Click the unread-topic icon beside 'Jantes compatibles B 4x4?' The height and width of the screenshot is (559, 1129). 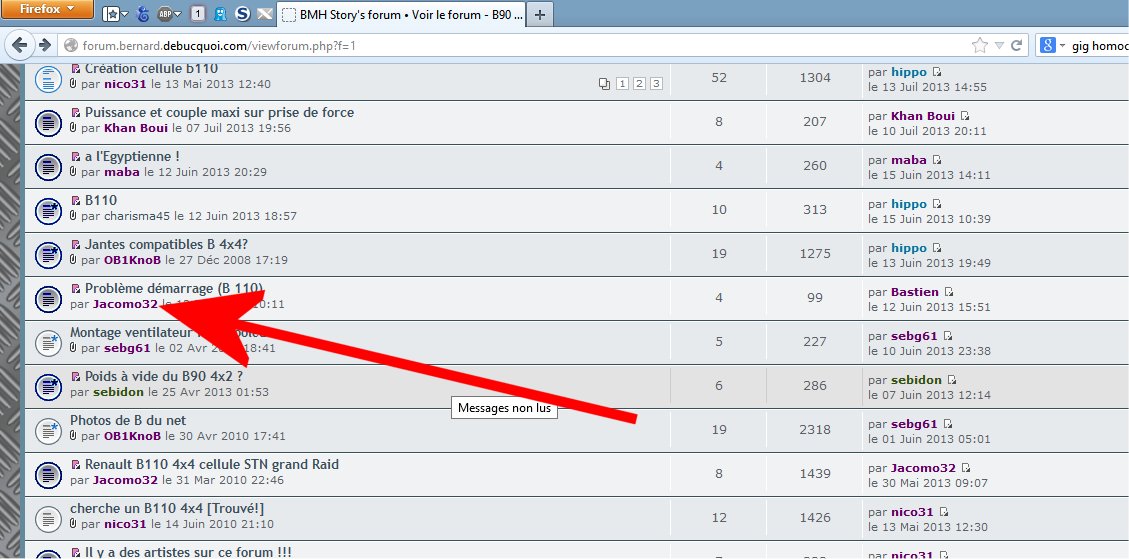49,254
